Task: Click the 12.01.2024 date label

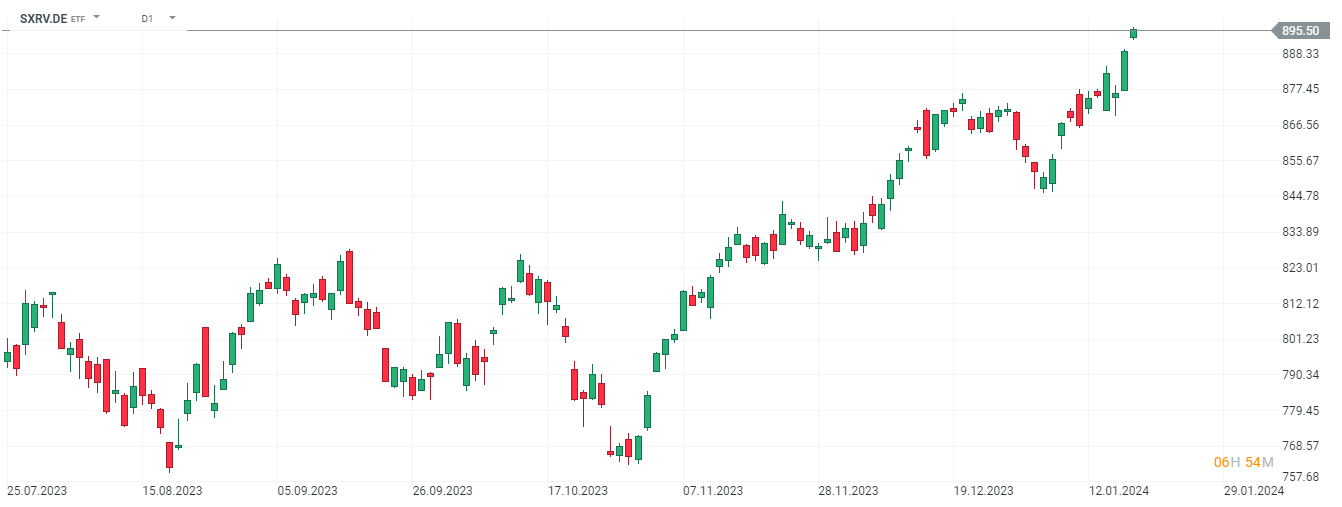Action: coord(1119,491)
